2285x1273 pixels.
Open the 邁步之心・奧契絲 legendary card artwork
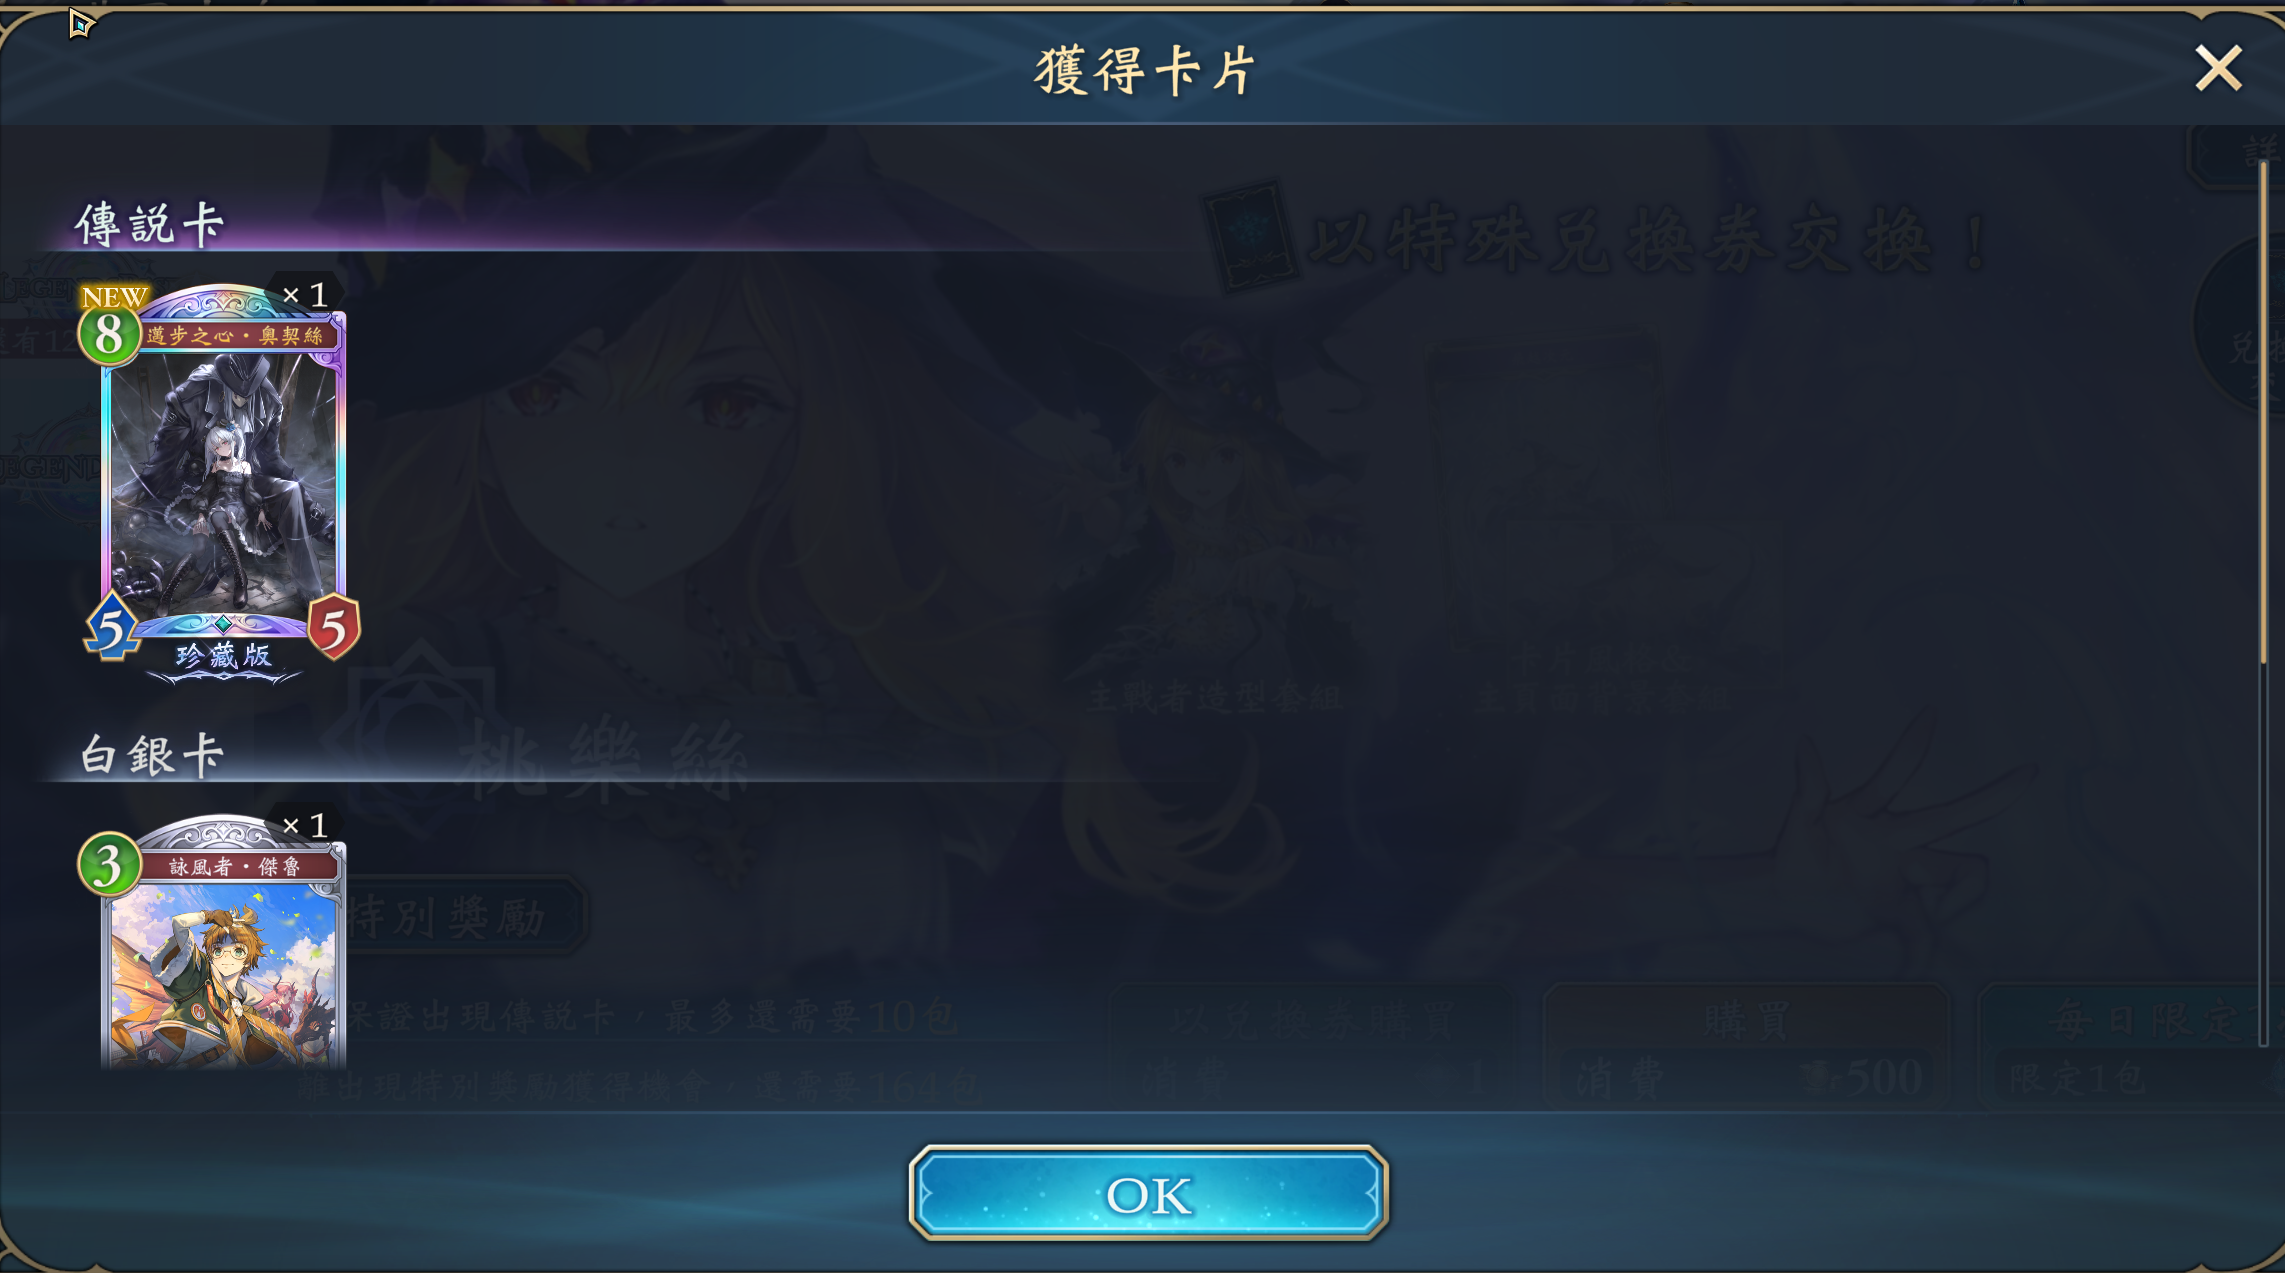pos(224,486)
